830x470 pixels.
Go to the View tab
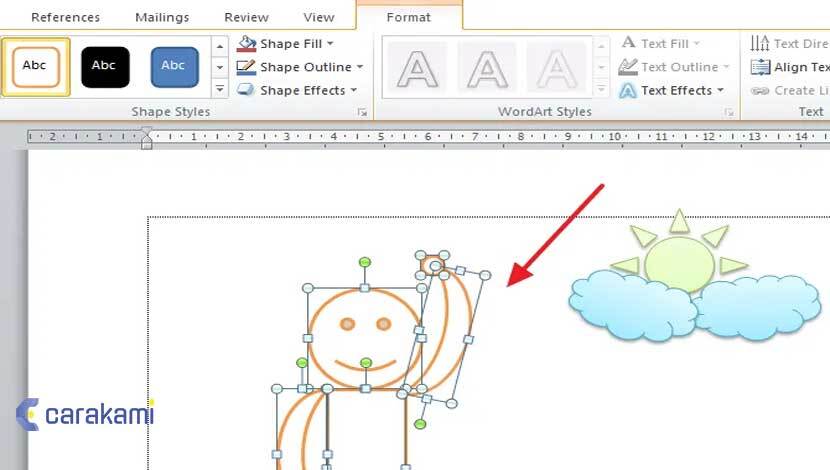(319, 17)
